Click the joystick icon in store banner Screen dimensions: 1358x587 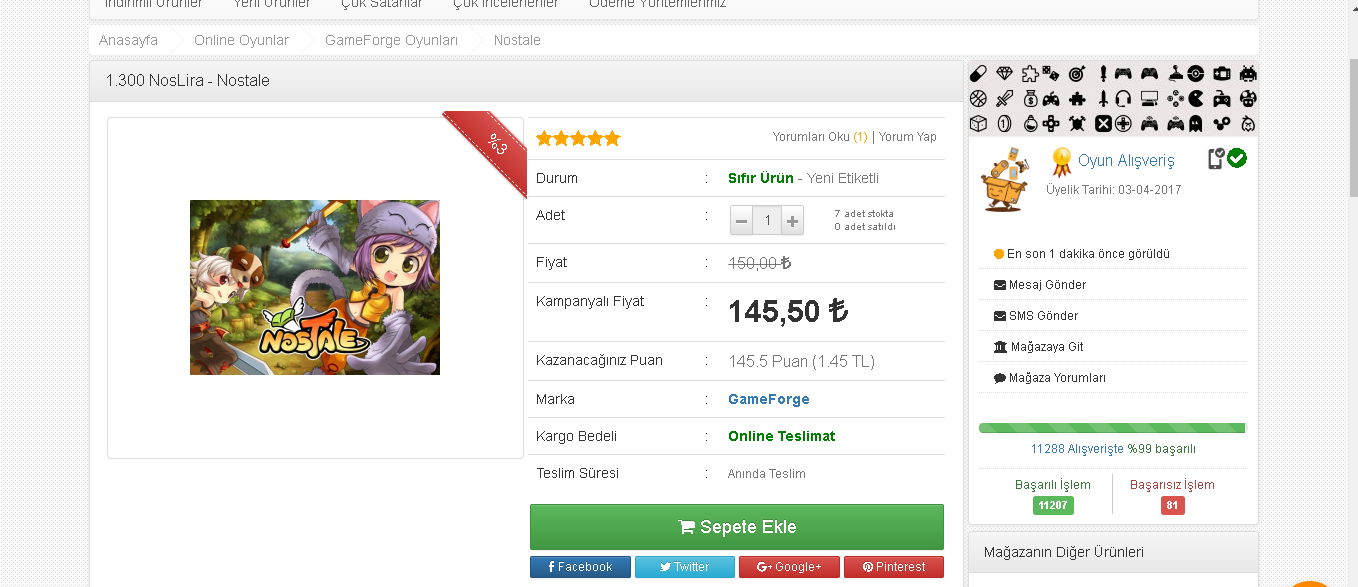[1176, 73]
